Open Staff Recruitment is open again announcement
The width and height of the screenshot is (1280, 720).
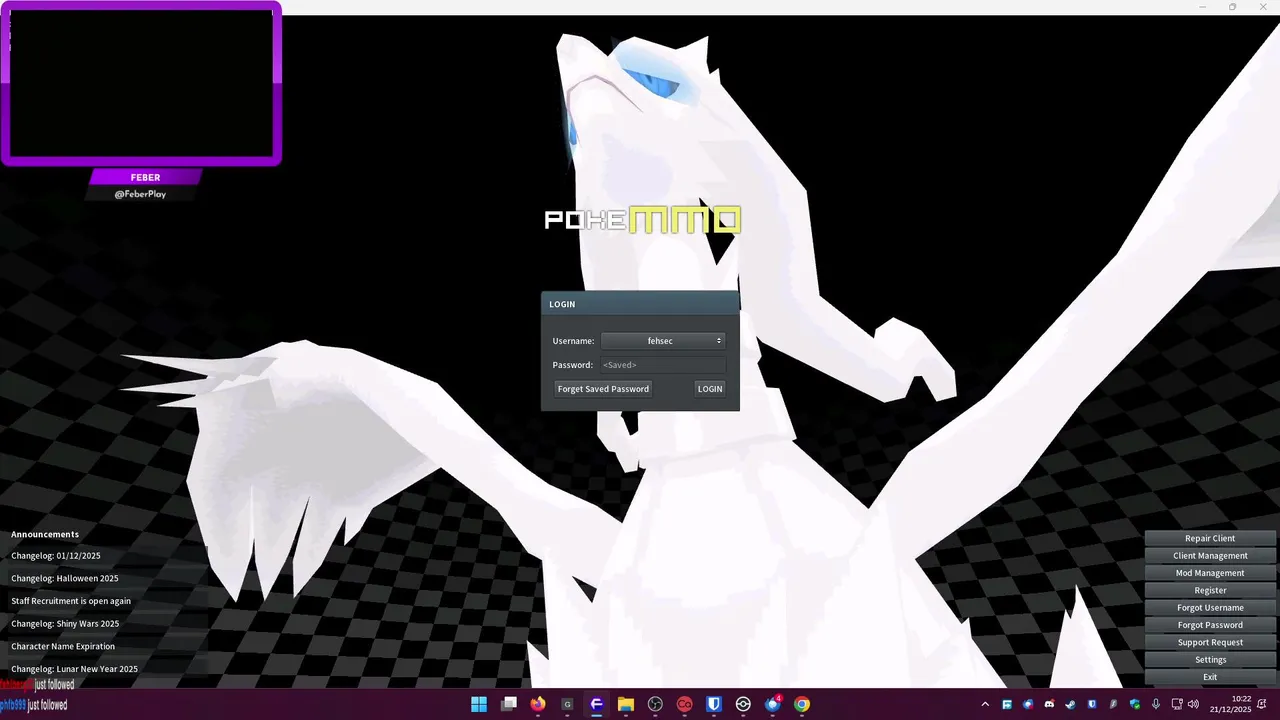[71, 601]
